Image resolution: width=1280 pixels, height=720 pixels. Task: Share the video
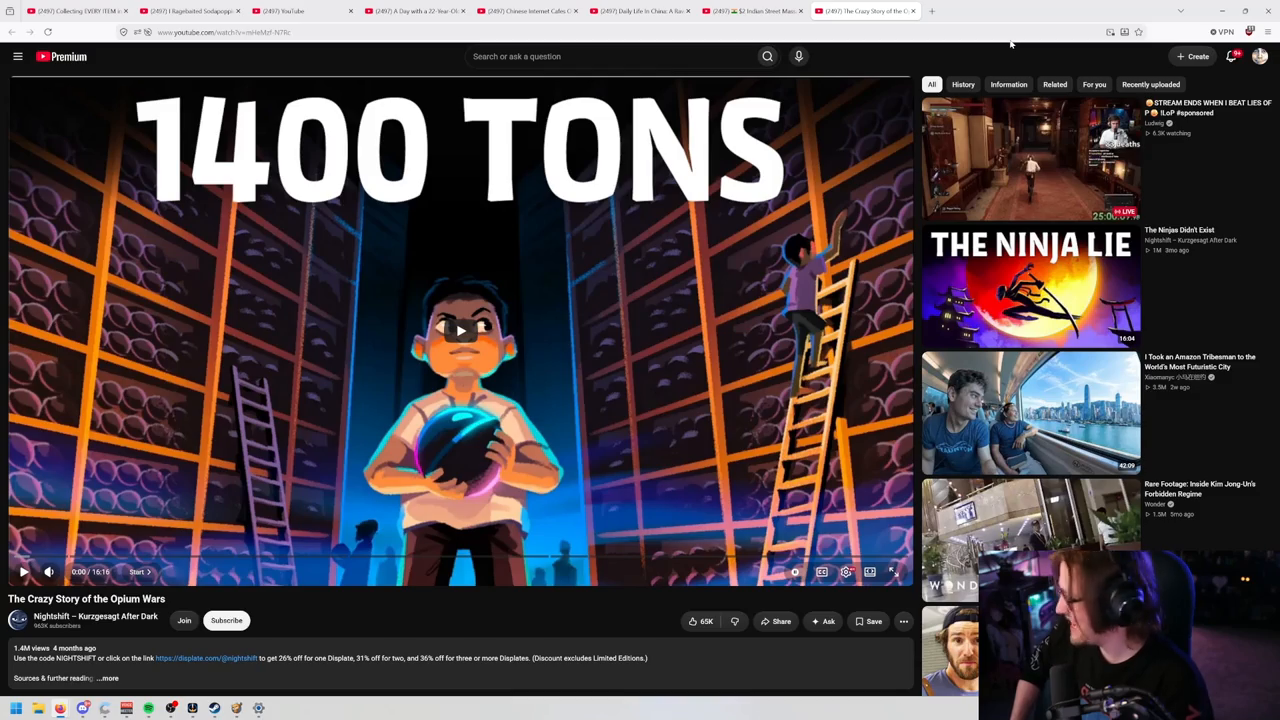click(x=775, y=621)
